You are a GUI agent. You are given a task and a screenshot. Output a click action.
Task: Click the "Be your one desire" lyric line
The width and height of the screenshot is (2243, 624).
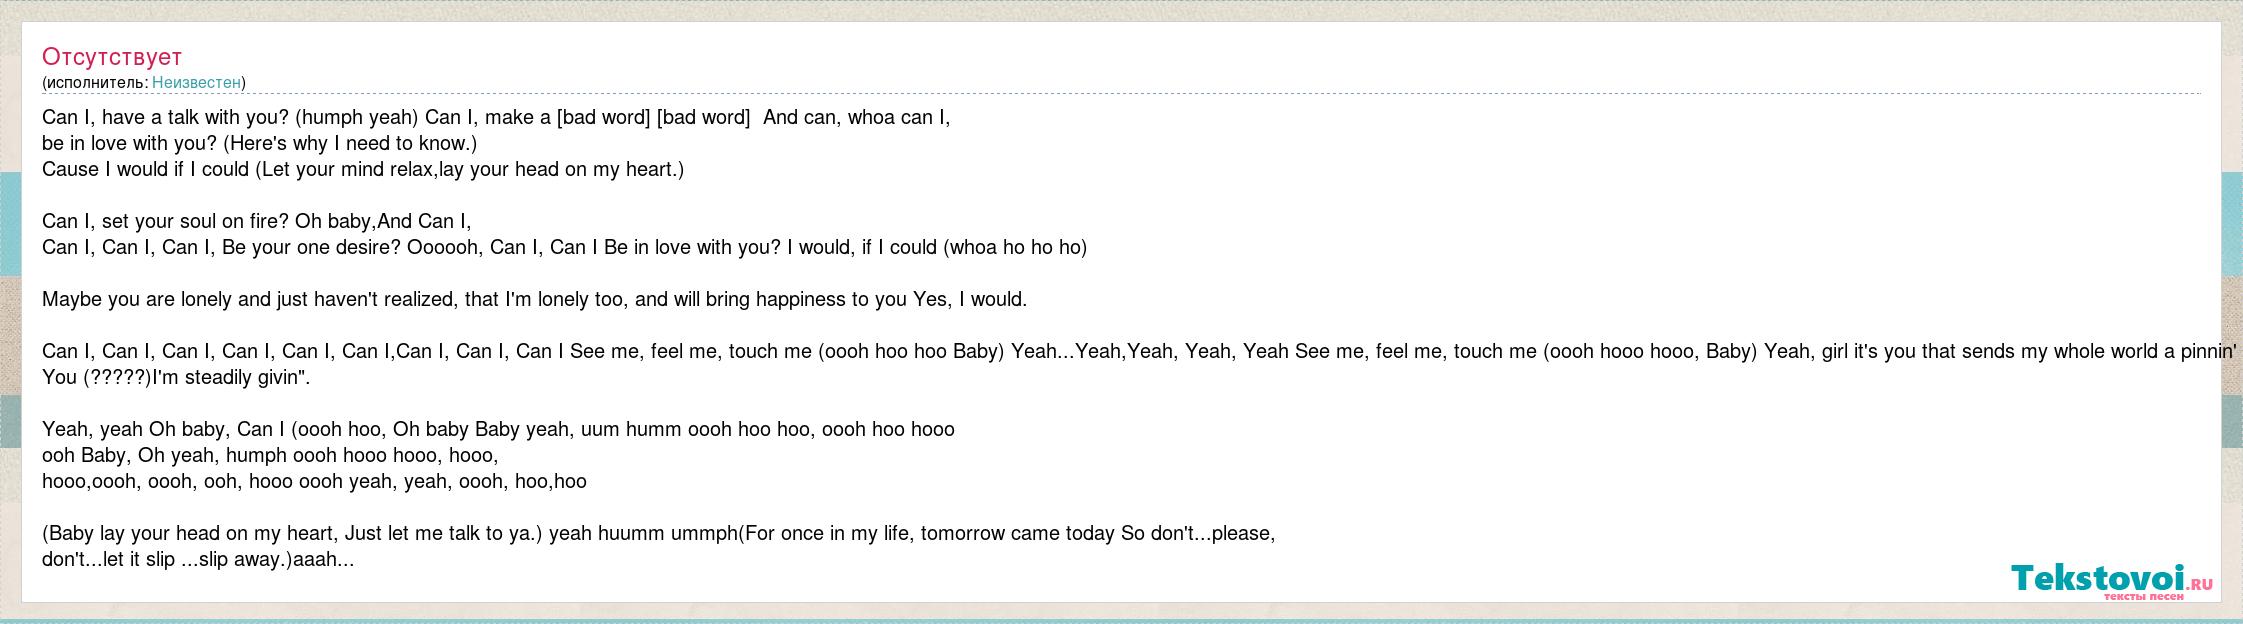point(564,247)
